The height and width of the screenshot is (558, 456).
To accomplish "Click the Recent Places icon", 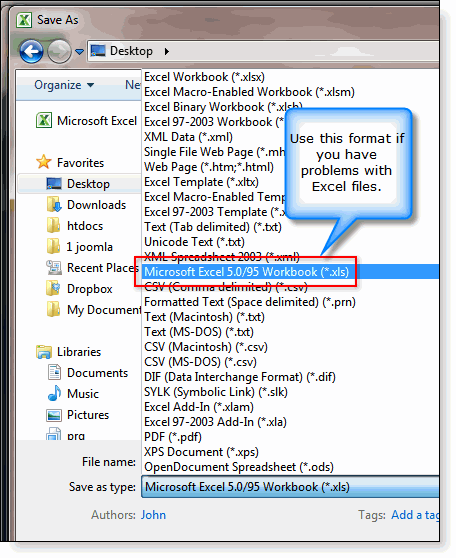I will [54, 268].
